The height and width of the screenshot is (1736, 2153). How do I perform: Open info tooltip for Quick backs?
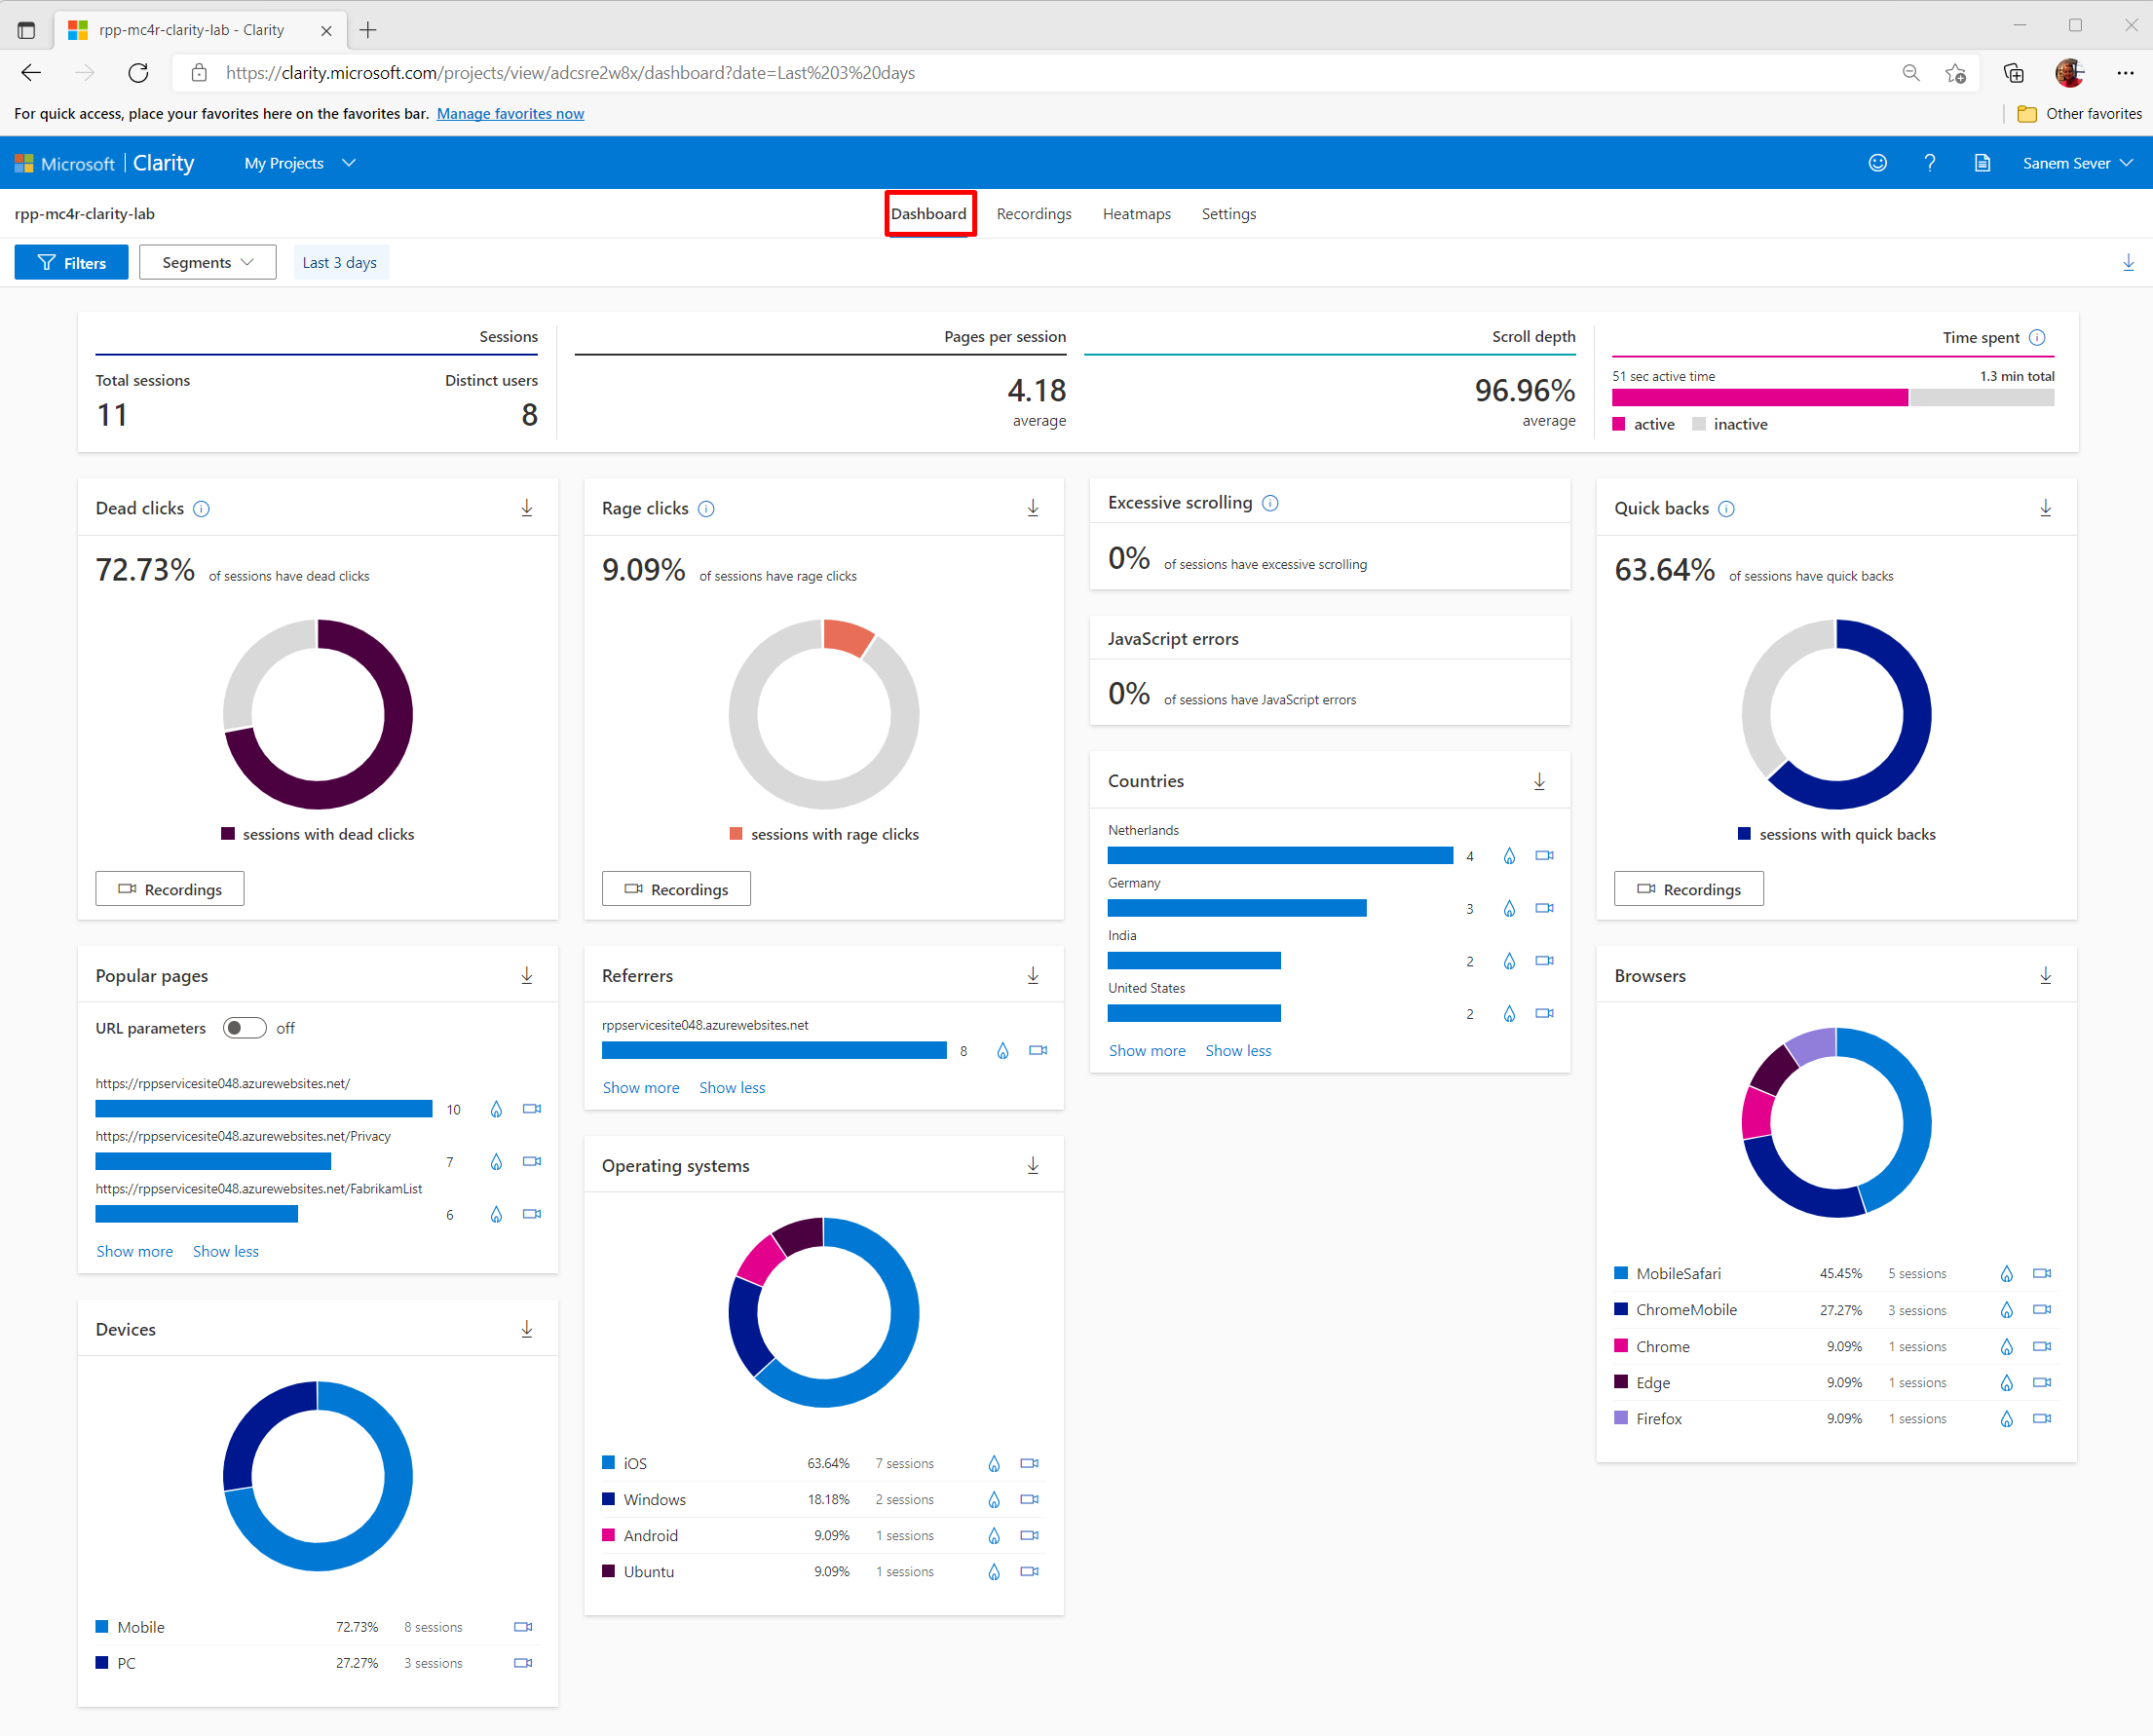pyautogui.click(x=1726, y=509)
